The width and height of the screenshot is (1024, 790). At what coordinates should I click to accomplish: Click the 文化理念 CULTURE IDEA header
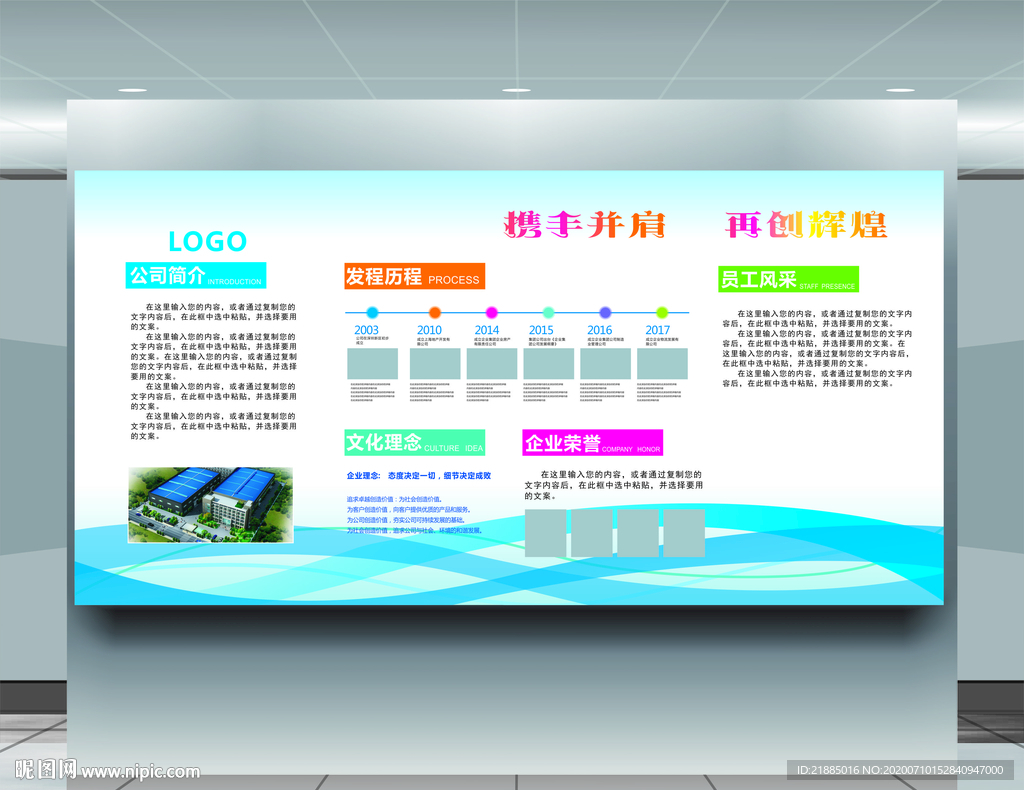tap(415, 442)
